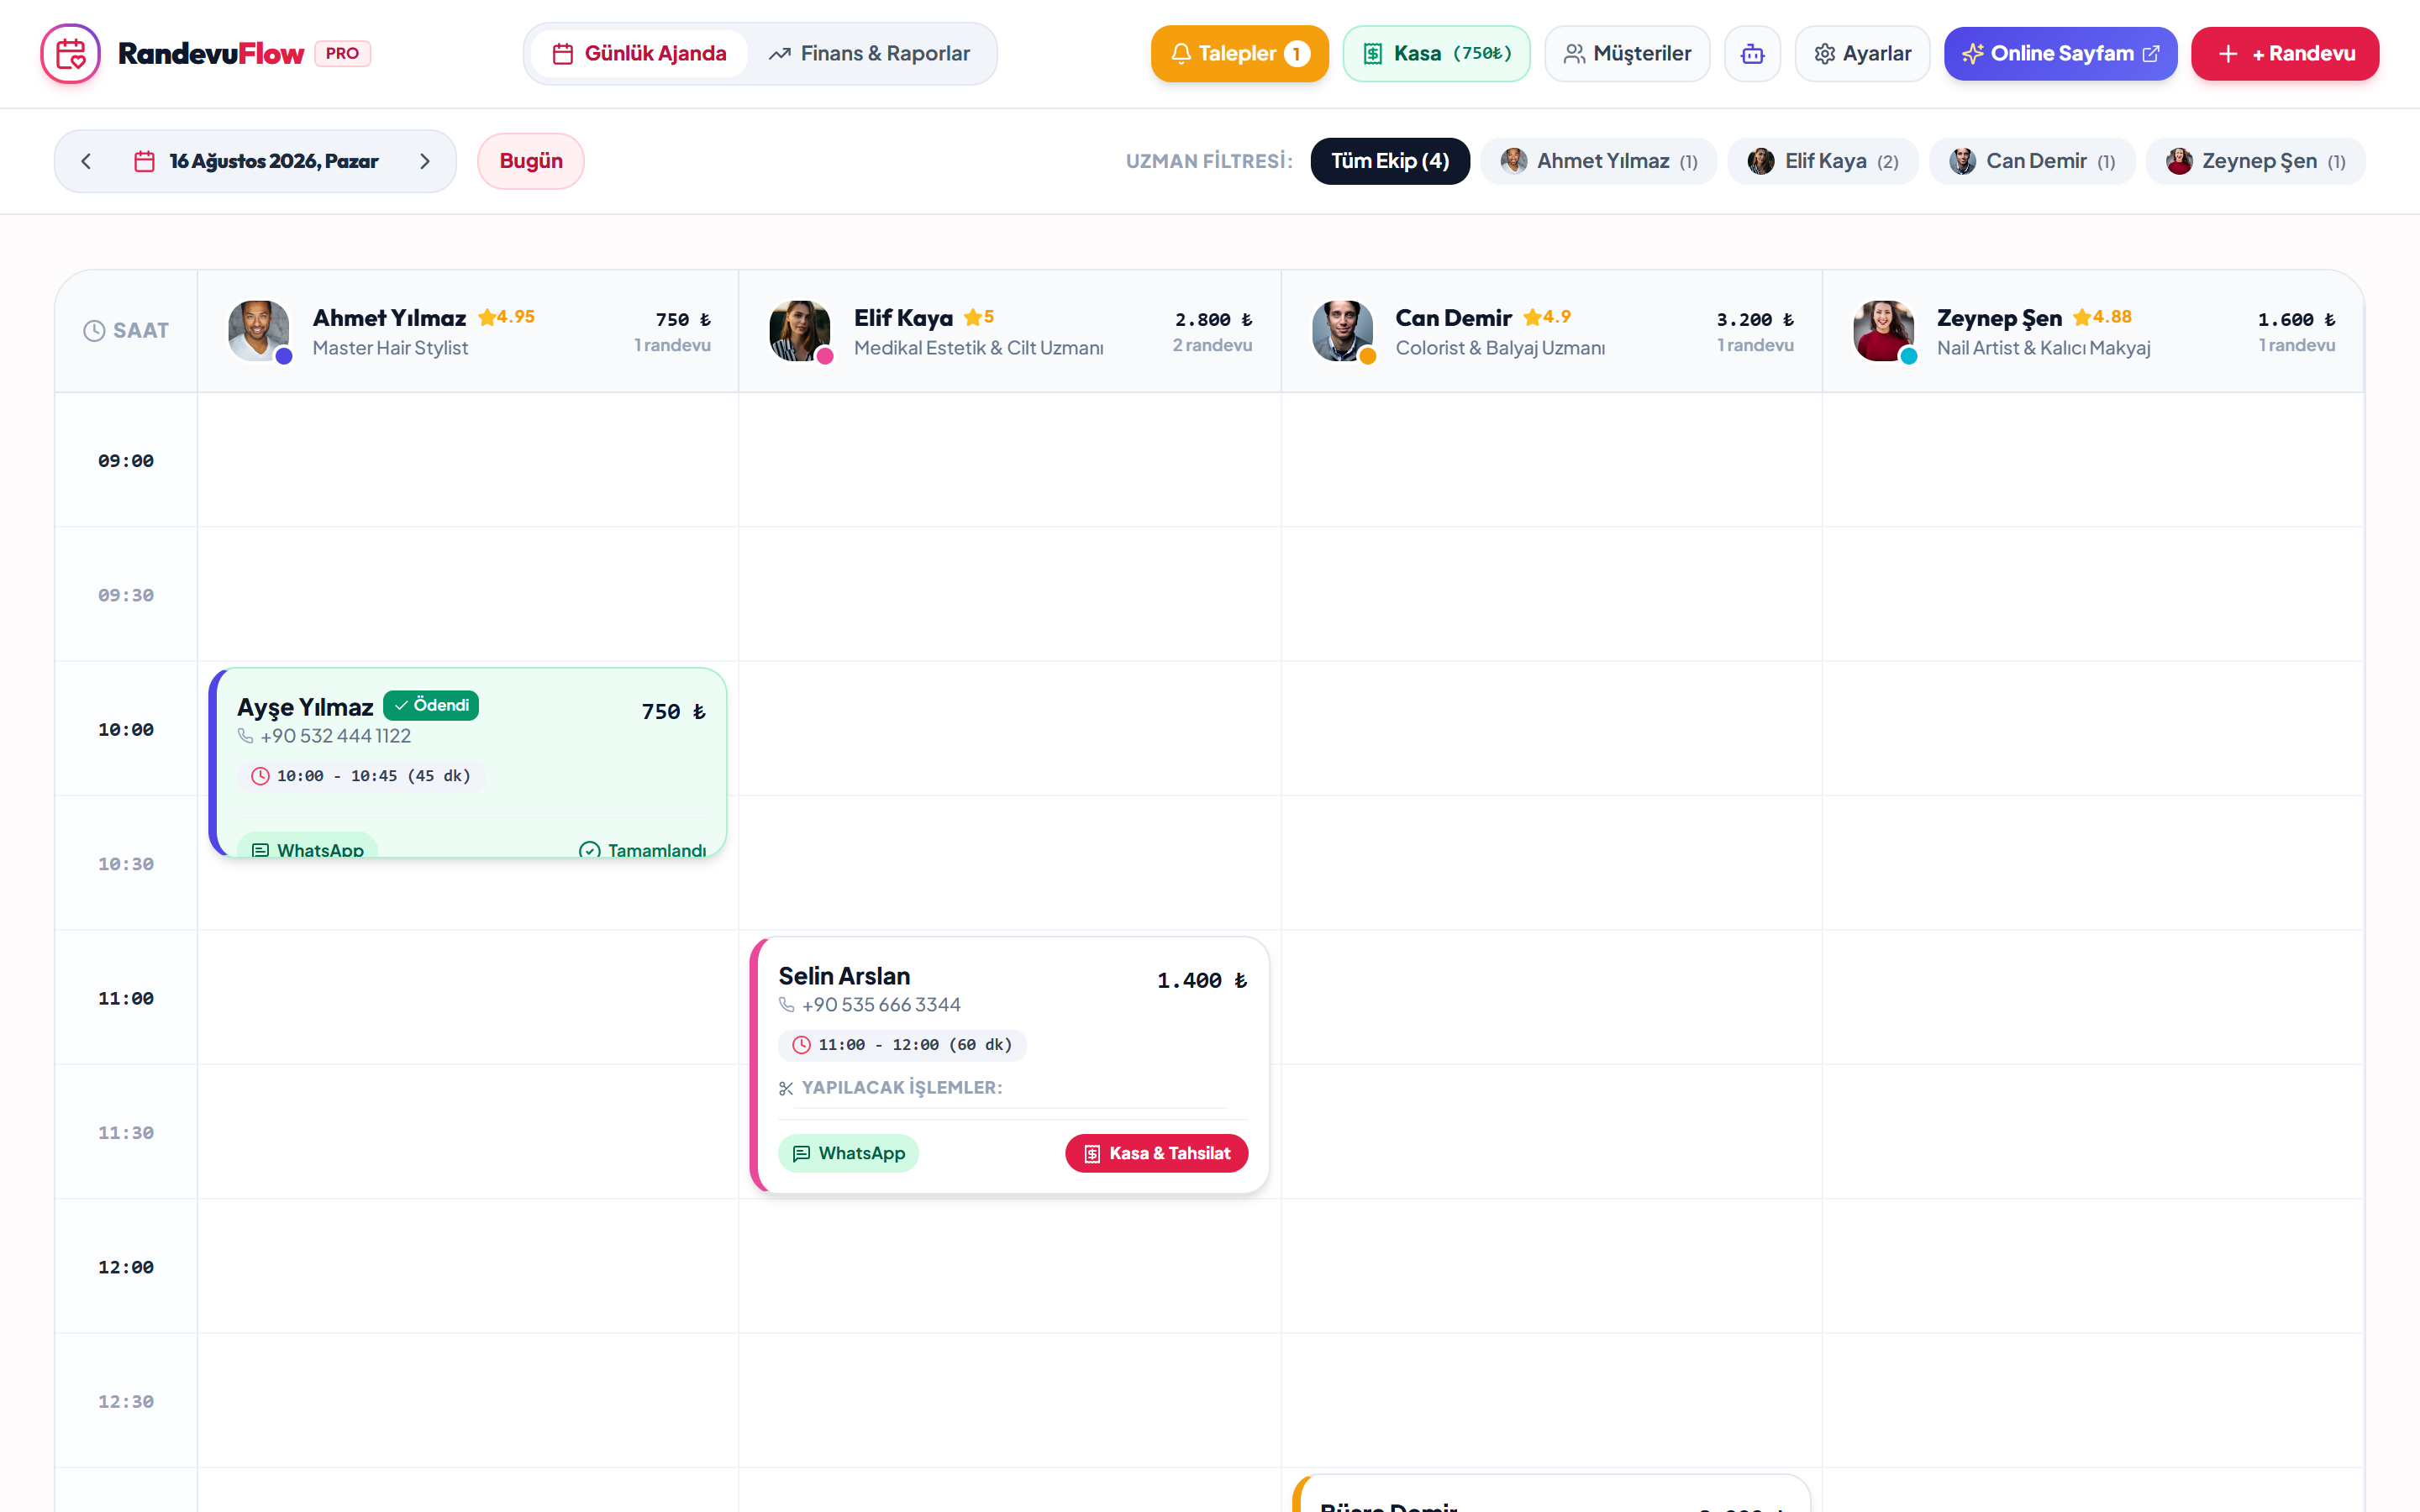Screen dimensions: 2420x1512
Task: Click the phone icon on Ayşe Yılmaz's card
Action: click(x=245, y=736)
